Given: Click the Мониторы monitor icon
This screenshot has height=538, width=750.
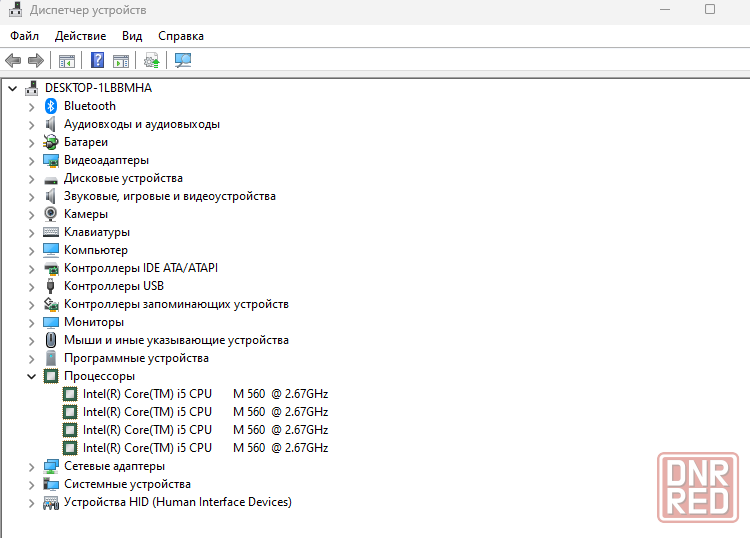Looking at the screenshot, I should [51, 322].
